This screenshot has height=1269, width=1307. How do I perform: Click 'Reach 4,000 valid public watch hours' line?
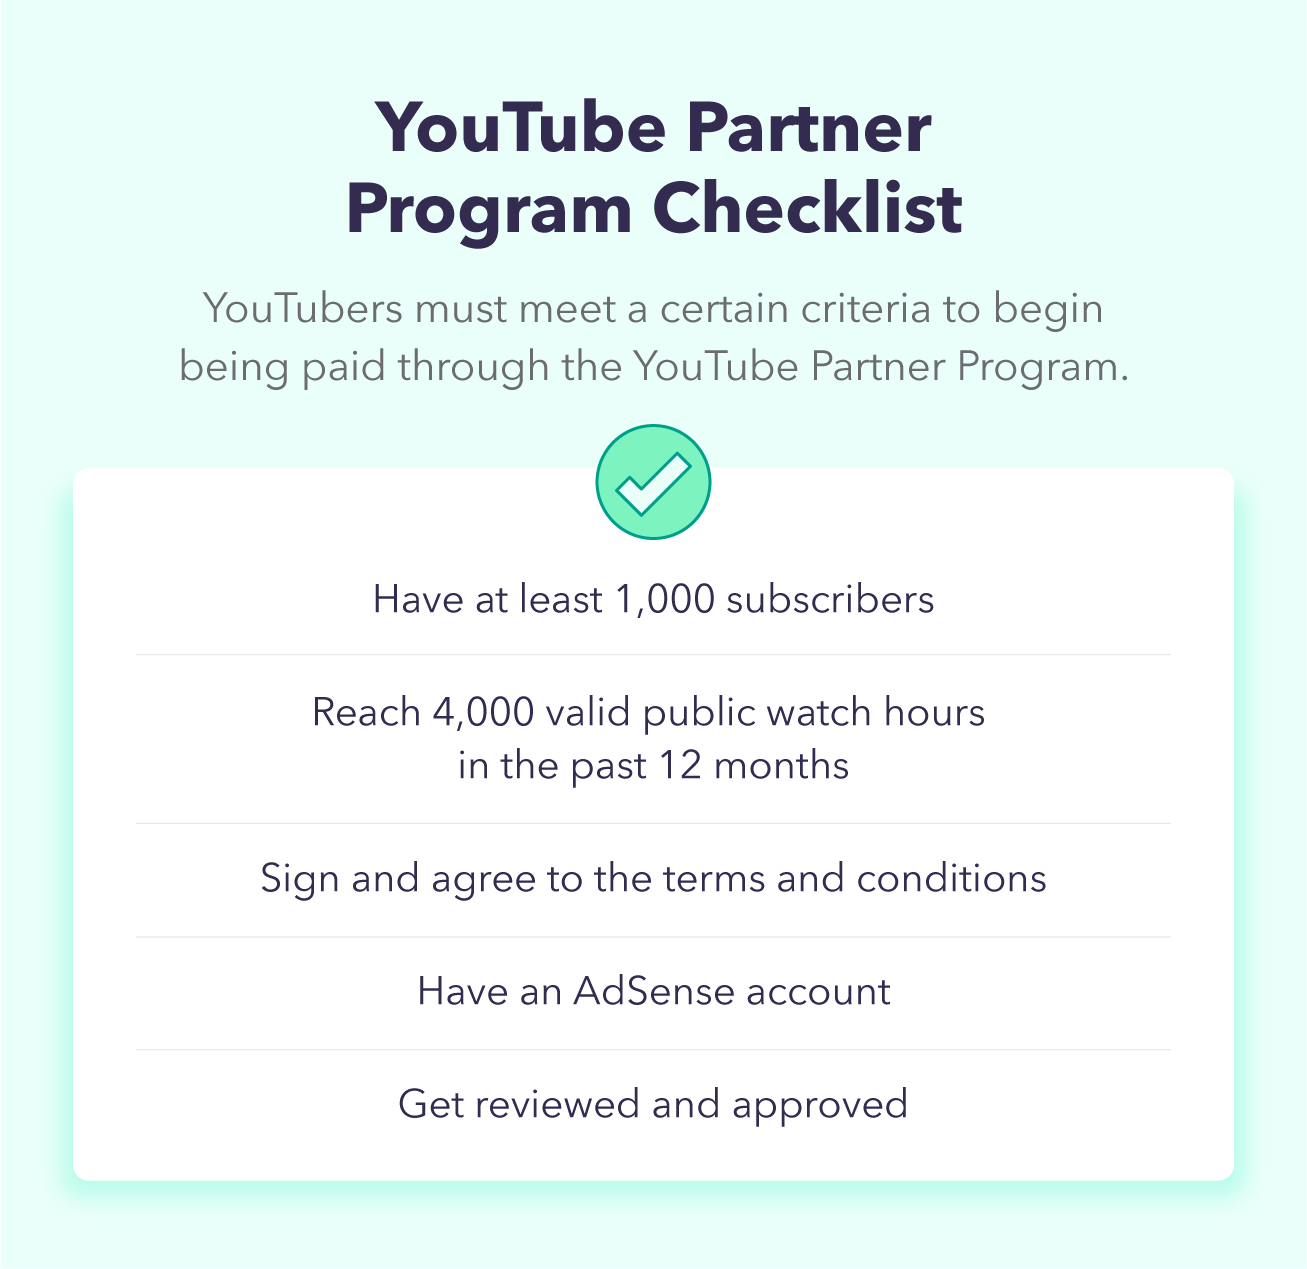coord(649,712)
